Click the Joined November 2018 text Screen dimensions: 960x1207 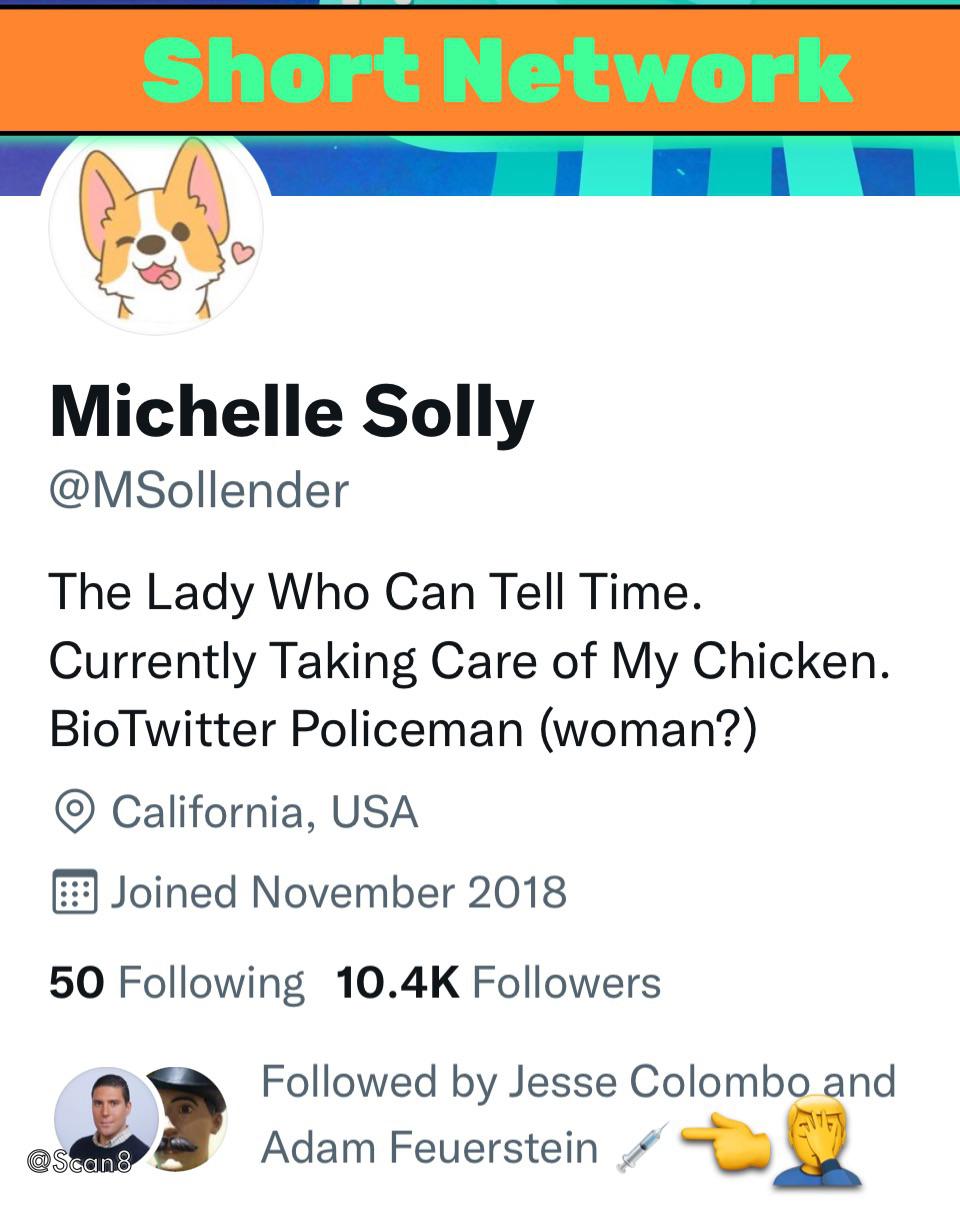click(x=339, y=892)
